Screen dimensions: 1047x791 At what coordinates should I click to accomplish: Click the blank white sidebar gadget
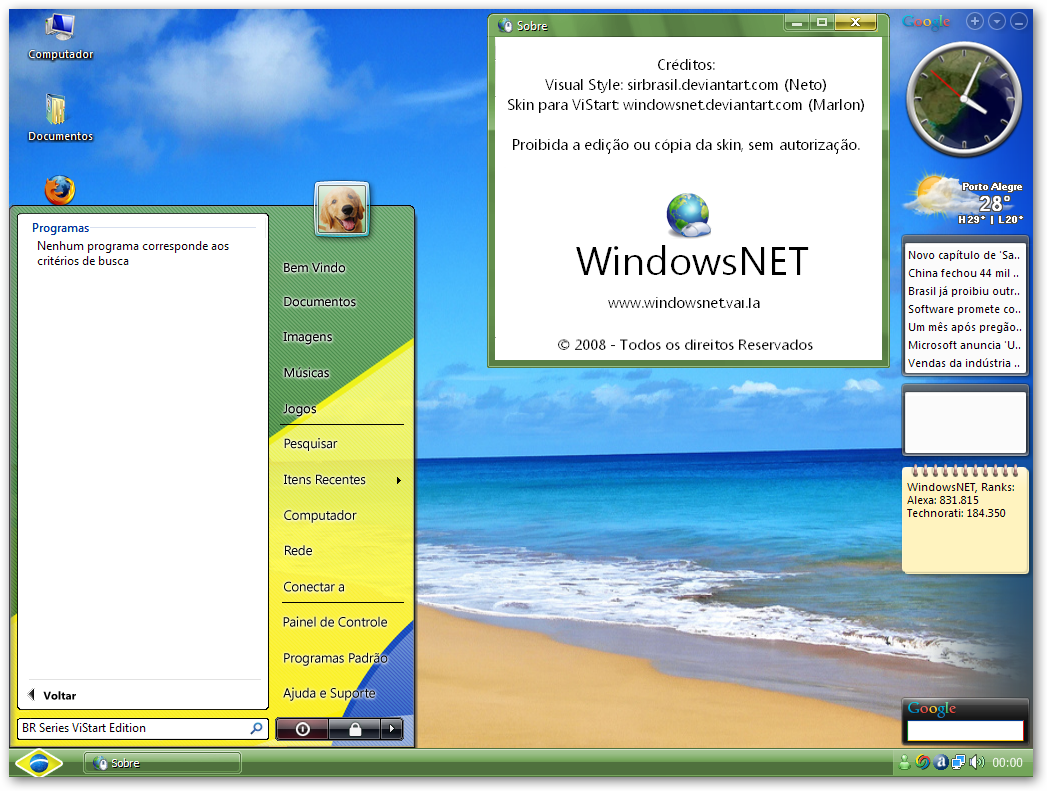965,422
